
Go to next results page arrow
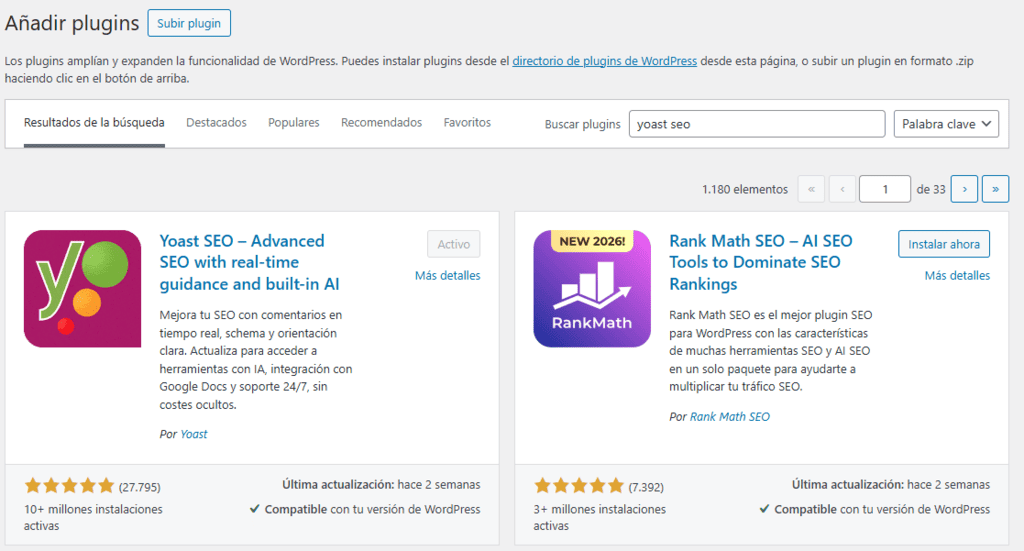tap(964, 189)
